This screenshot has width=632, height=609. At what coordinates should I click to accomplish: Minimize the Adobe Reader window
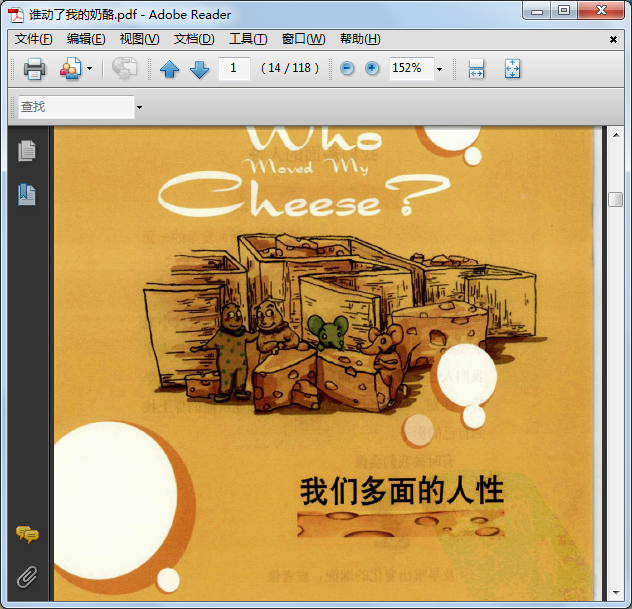tap(536, 10)
